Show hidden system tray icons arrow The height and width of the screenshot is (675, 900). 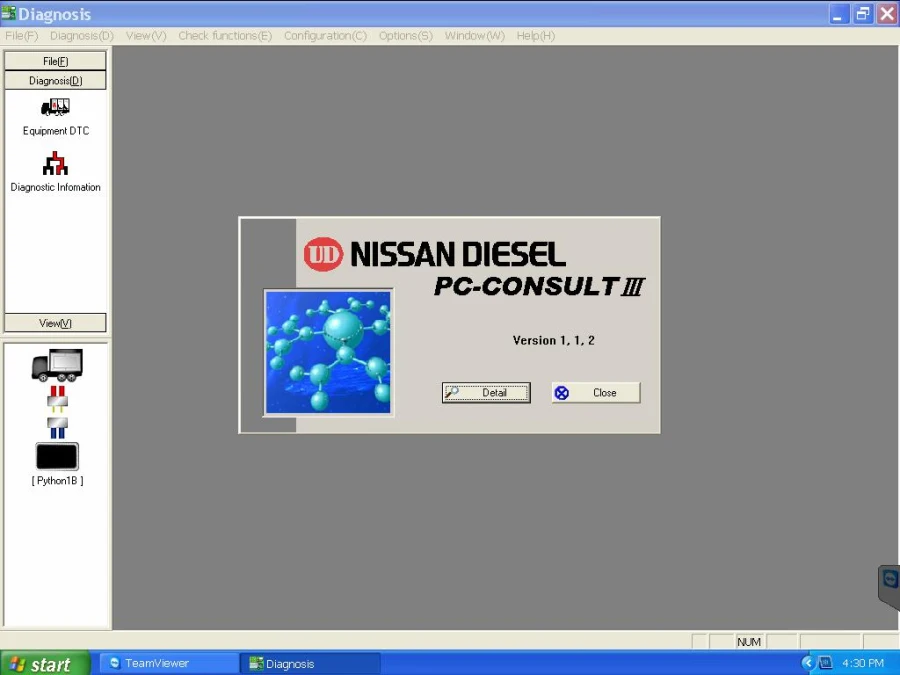808,663
